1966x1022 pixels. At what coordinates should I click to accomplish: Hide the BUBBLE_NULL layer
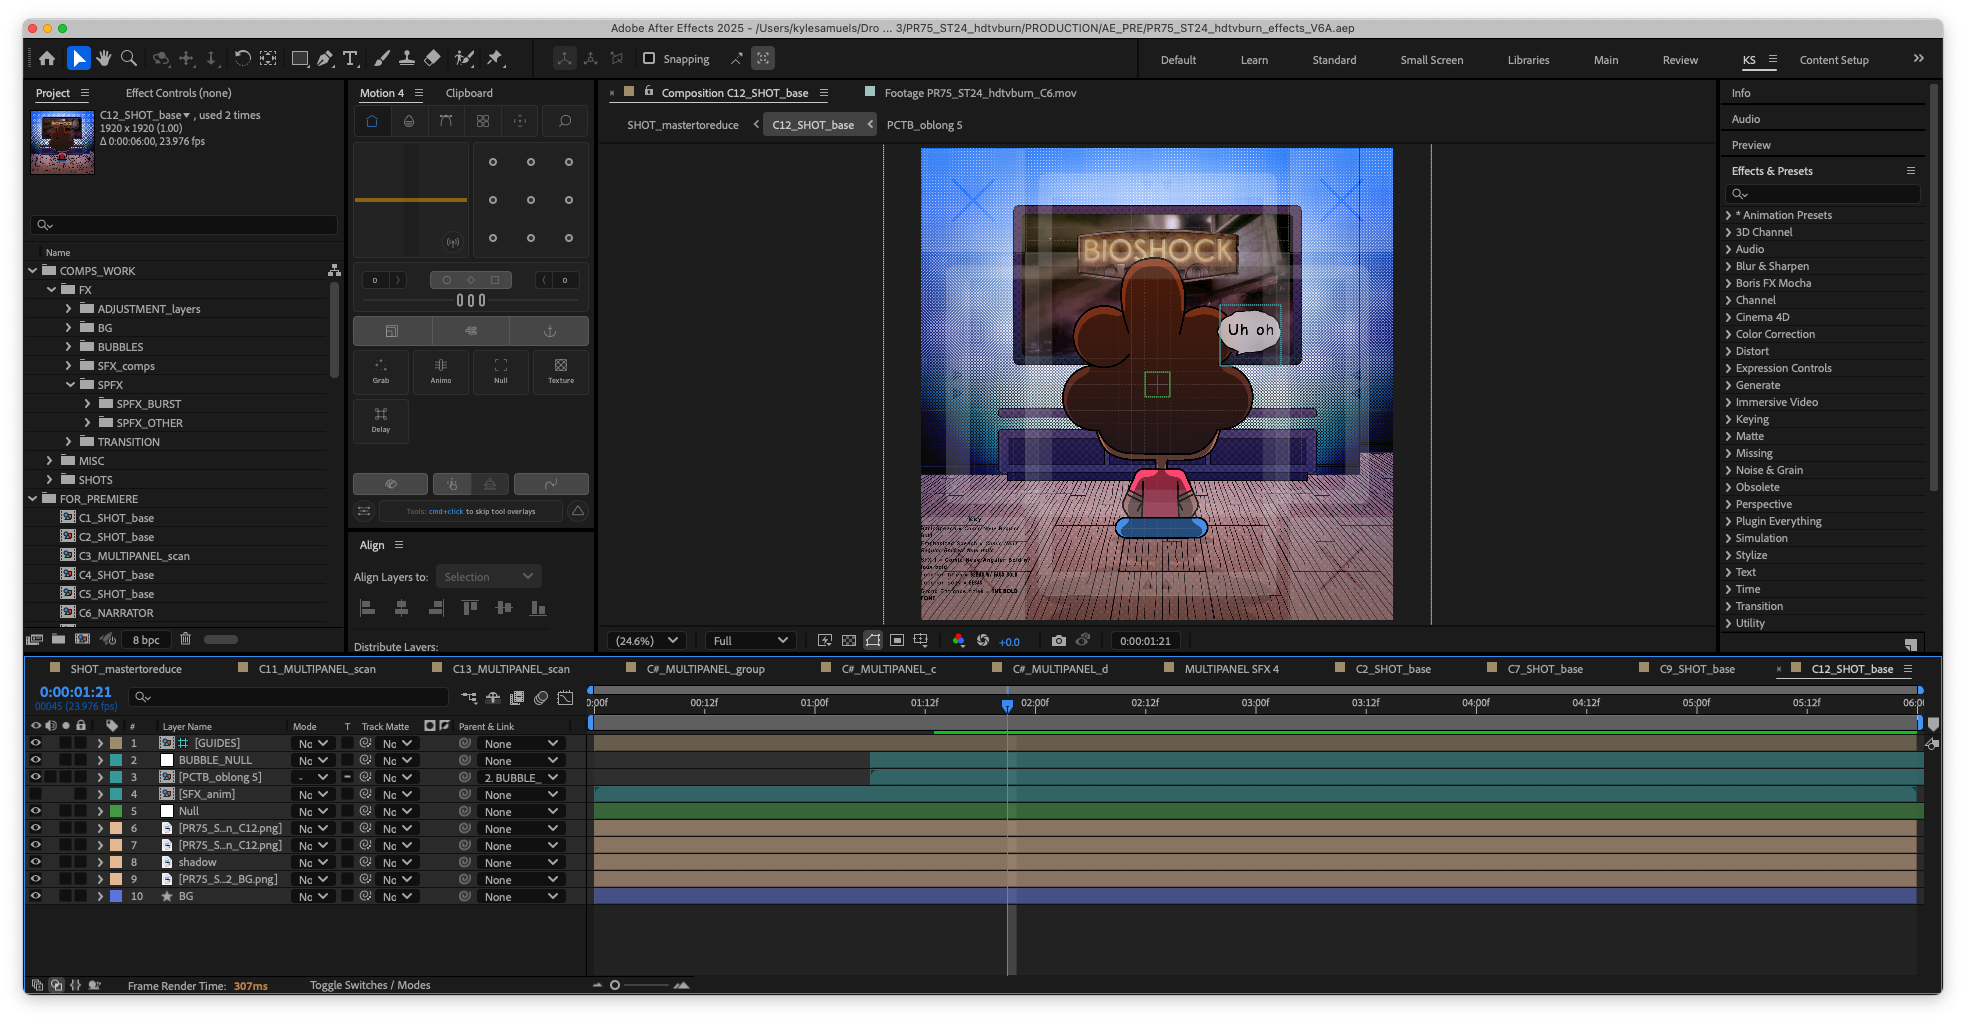pyautogui.click(x=36, y=760)
